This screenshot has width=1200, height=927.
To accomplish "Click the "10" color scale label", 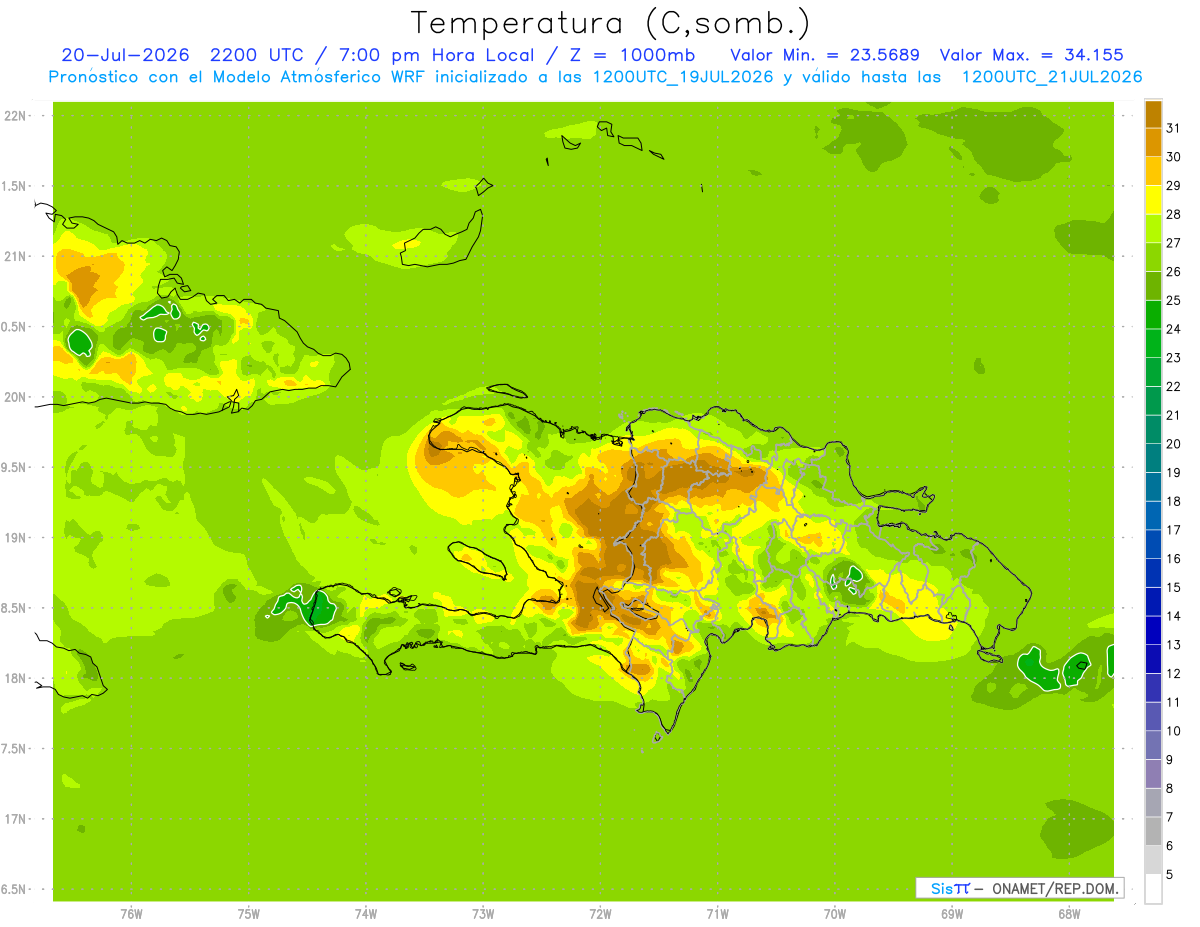I will tap(1174, 731).
